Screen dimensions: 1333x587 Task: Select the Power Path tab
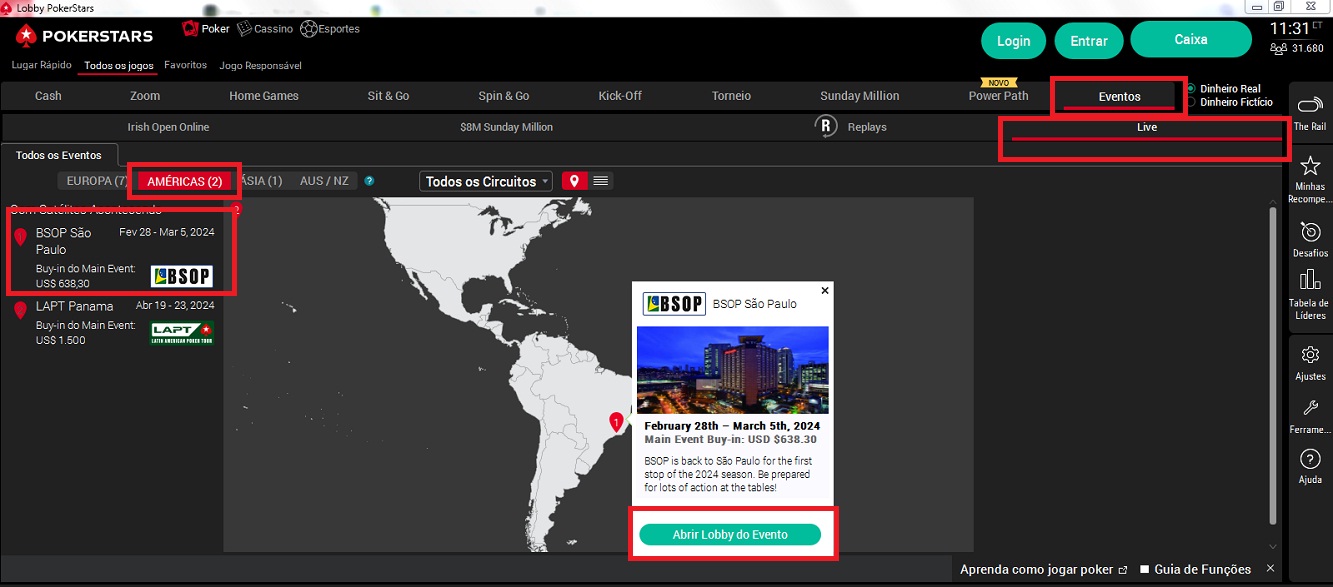(x=998, y=96)
